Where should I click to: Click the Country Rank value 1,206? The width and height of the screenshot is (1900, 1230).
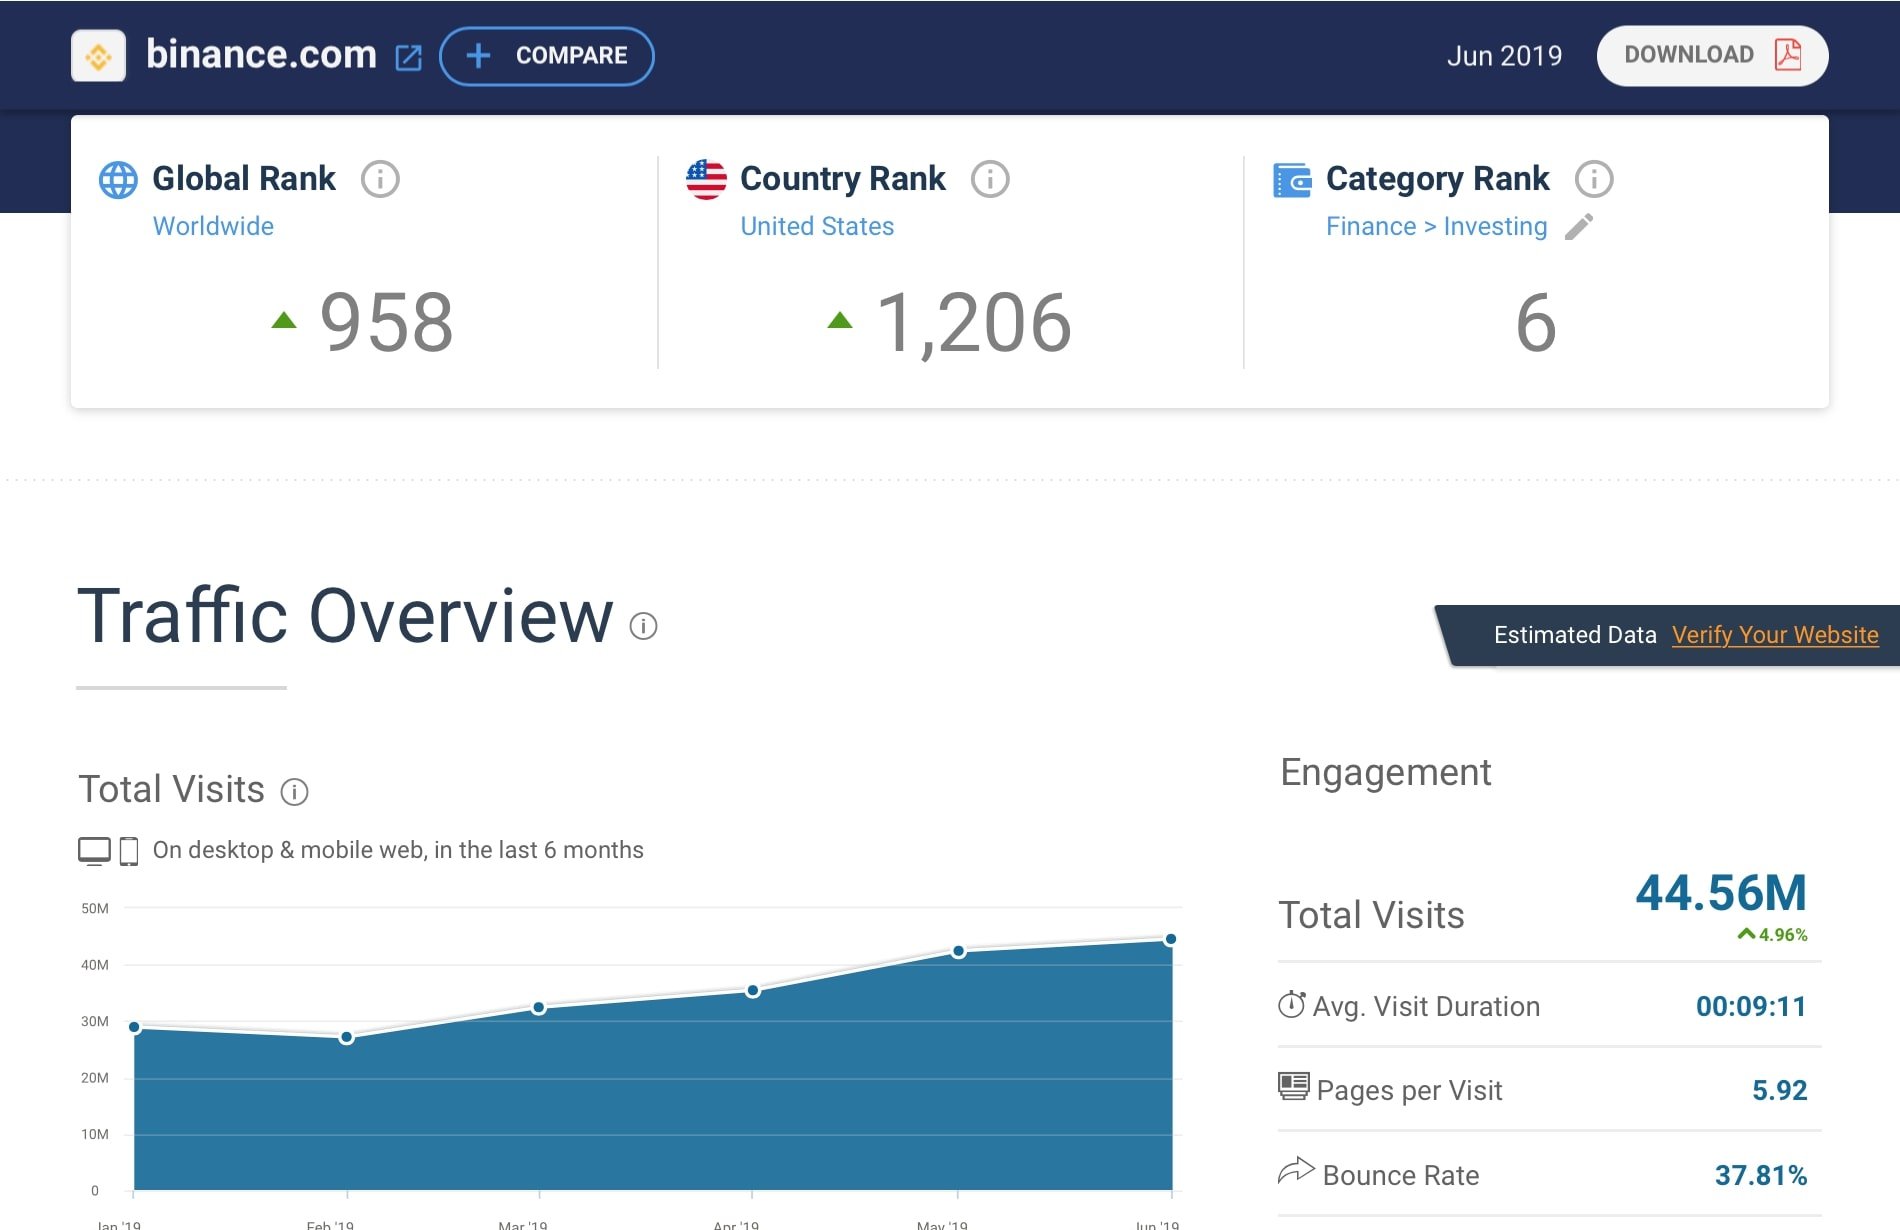974,322
